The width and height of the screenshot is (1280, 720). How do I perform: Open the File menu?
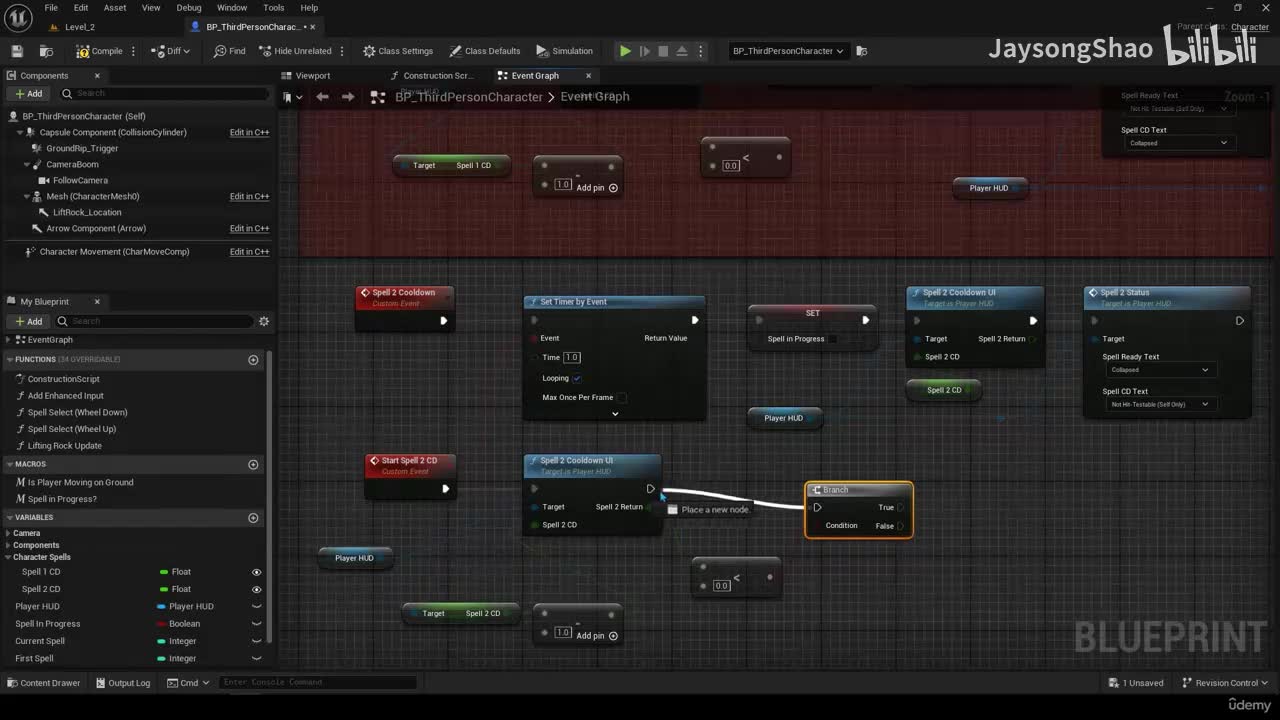[x=51, y=8]
